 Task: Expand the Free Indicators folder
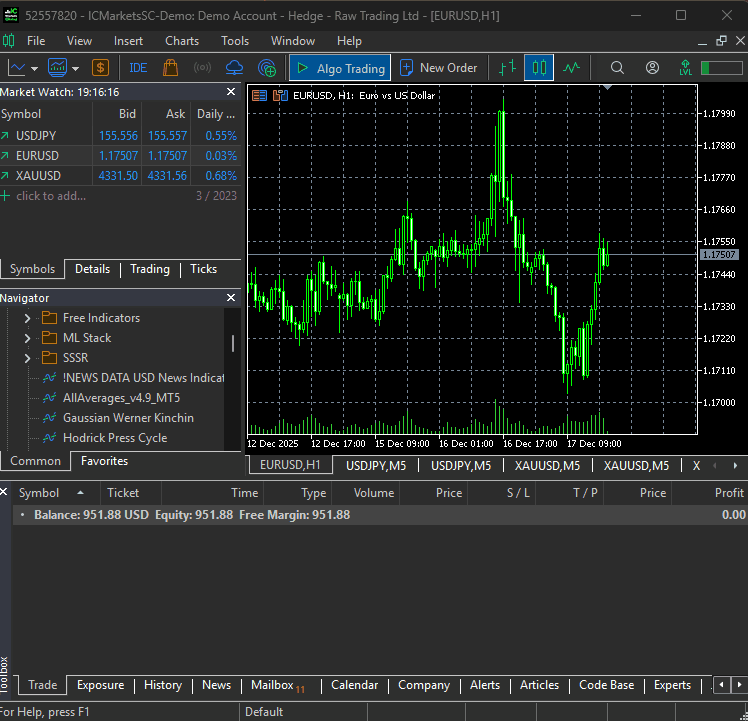coord(28,318)
